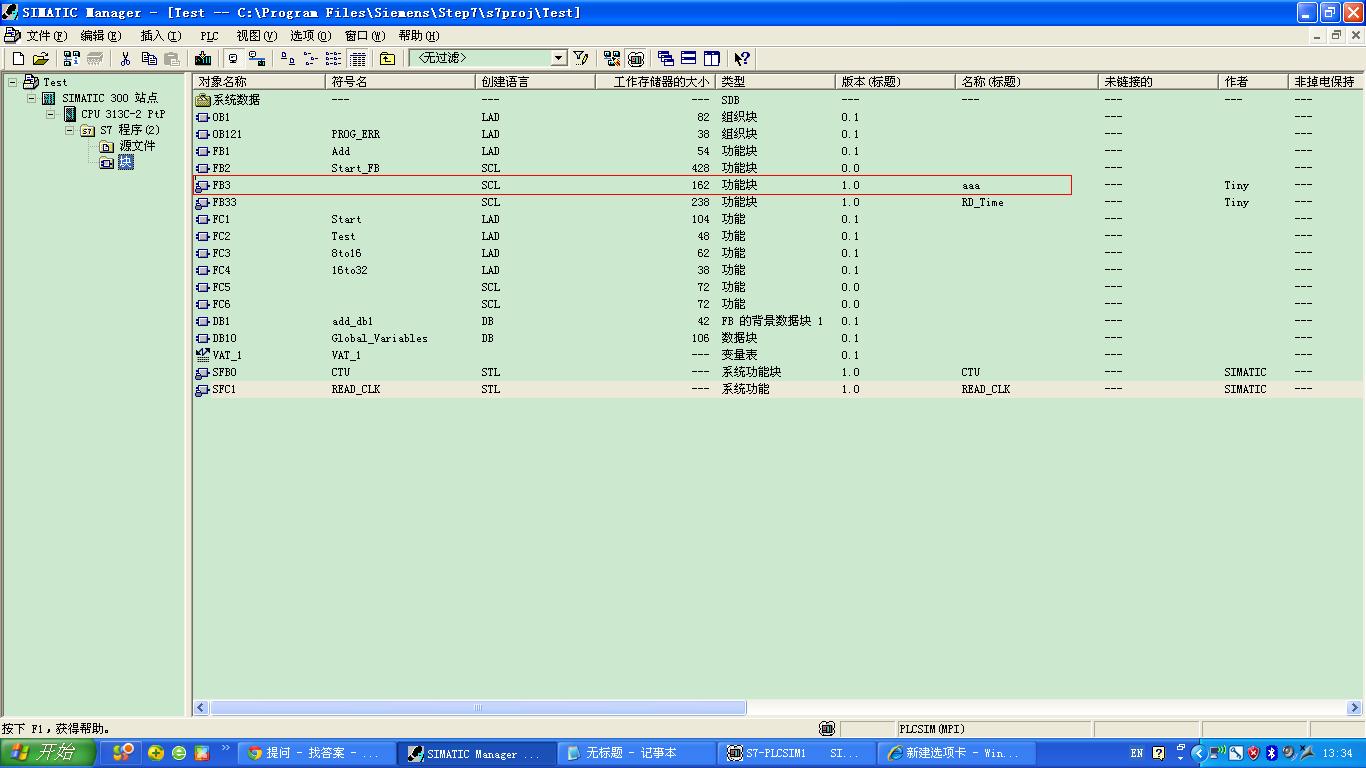Image resolution: width=1366 pixels, height=768 pixels.
Task: Select 源文件 in the project tree
Action: click(x=137, y=146)
